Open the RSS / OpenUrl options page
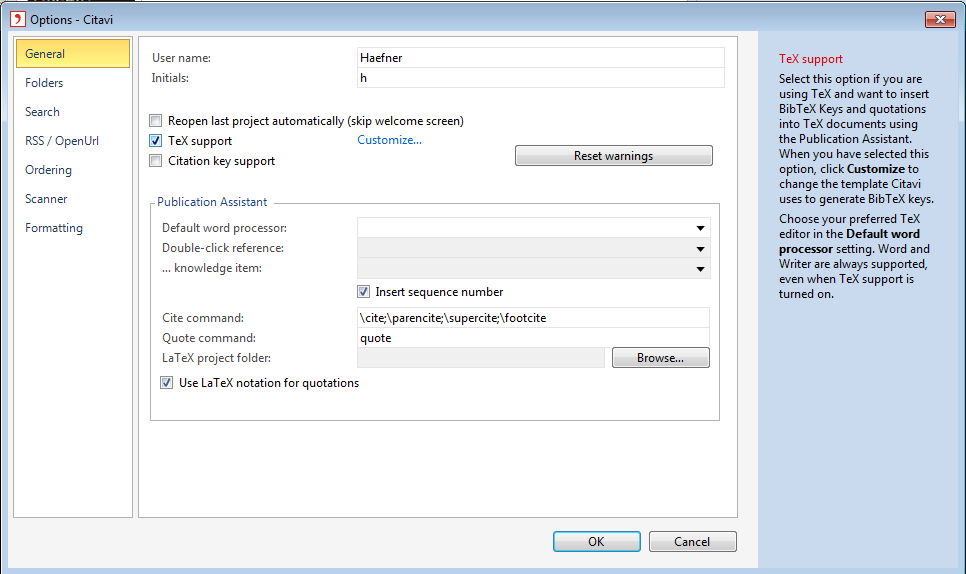The height and width of the screenshot is (574, 966). (62, 140)
